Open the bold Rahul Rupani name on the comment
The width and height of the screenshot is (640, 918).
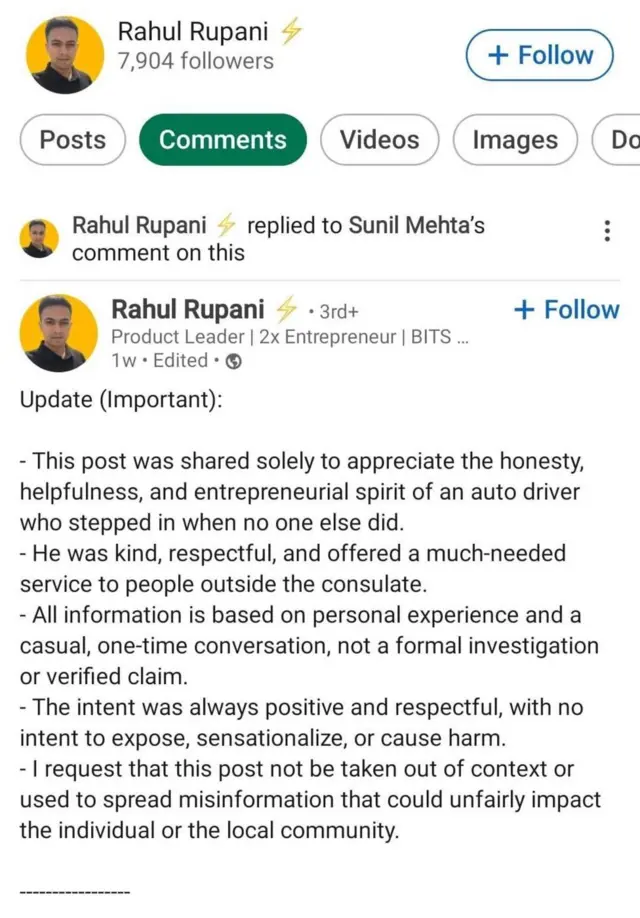pos(188,310)
